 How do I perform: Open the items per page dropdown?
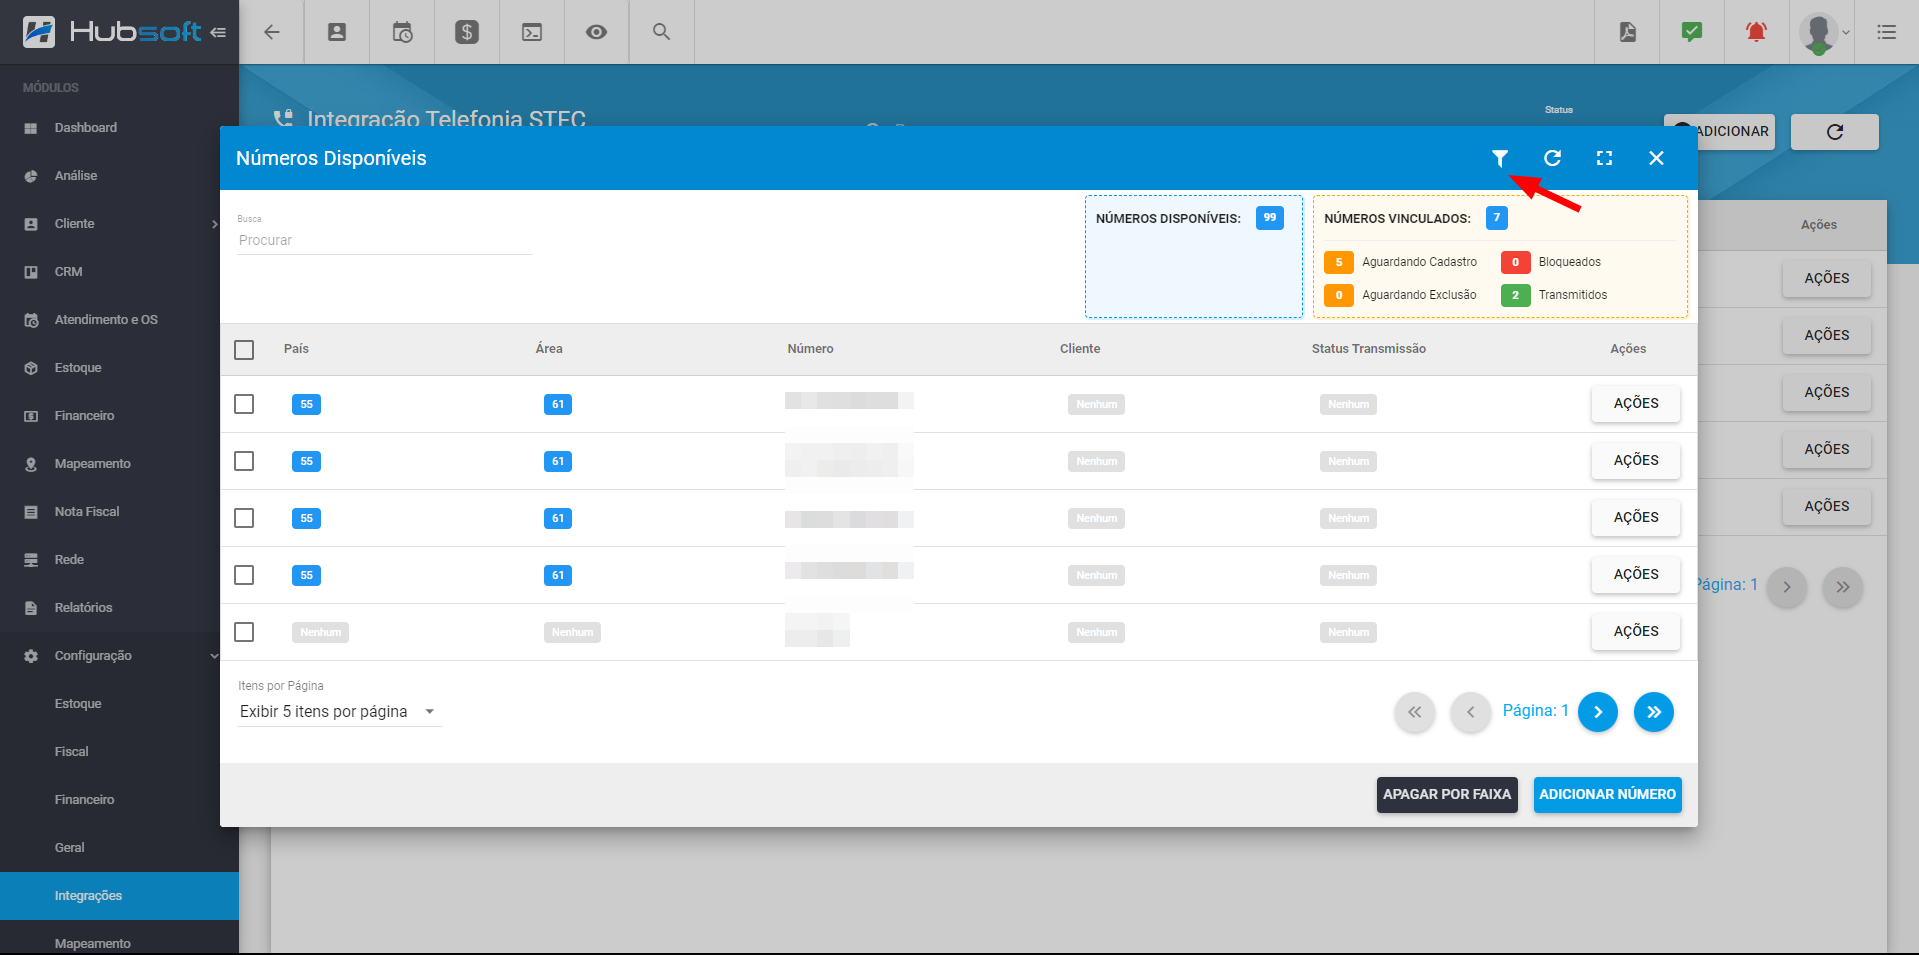pyautogui.click(x=338, y=712)
